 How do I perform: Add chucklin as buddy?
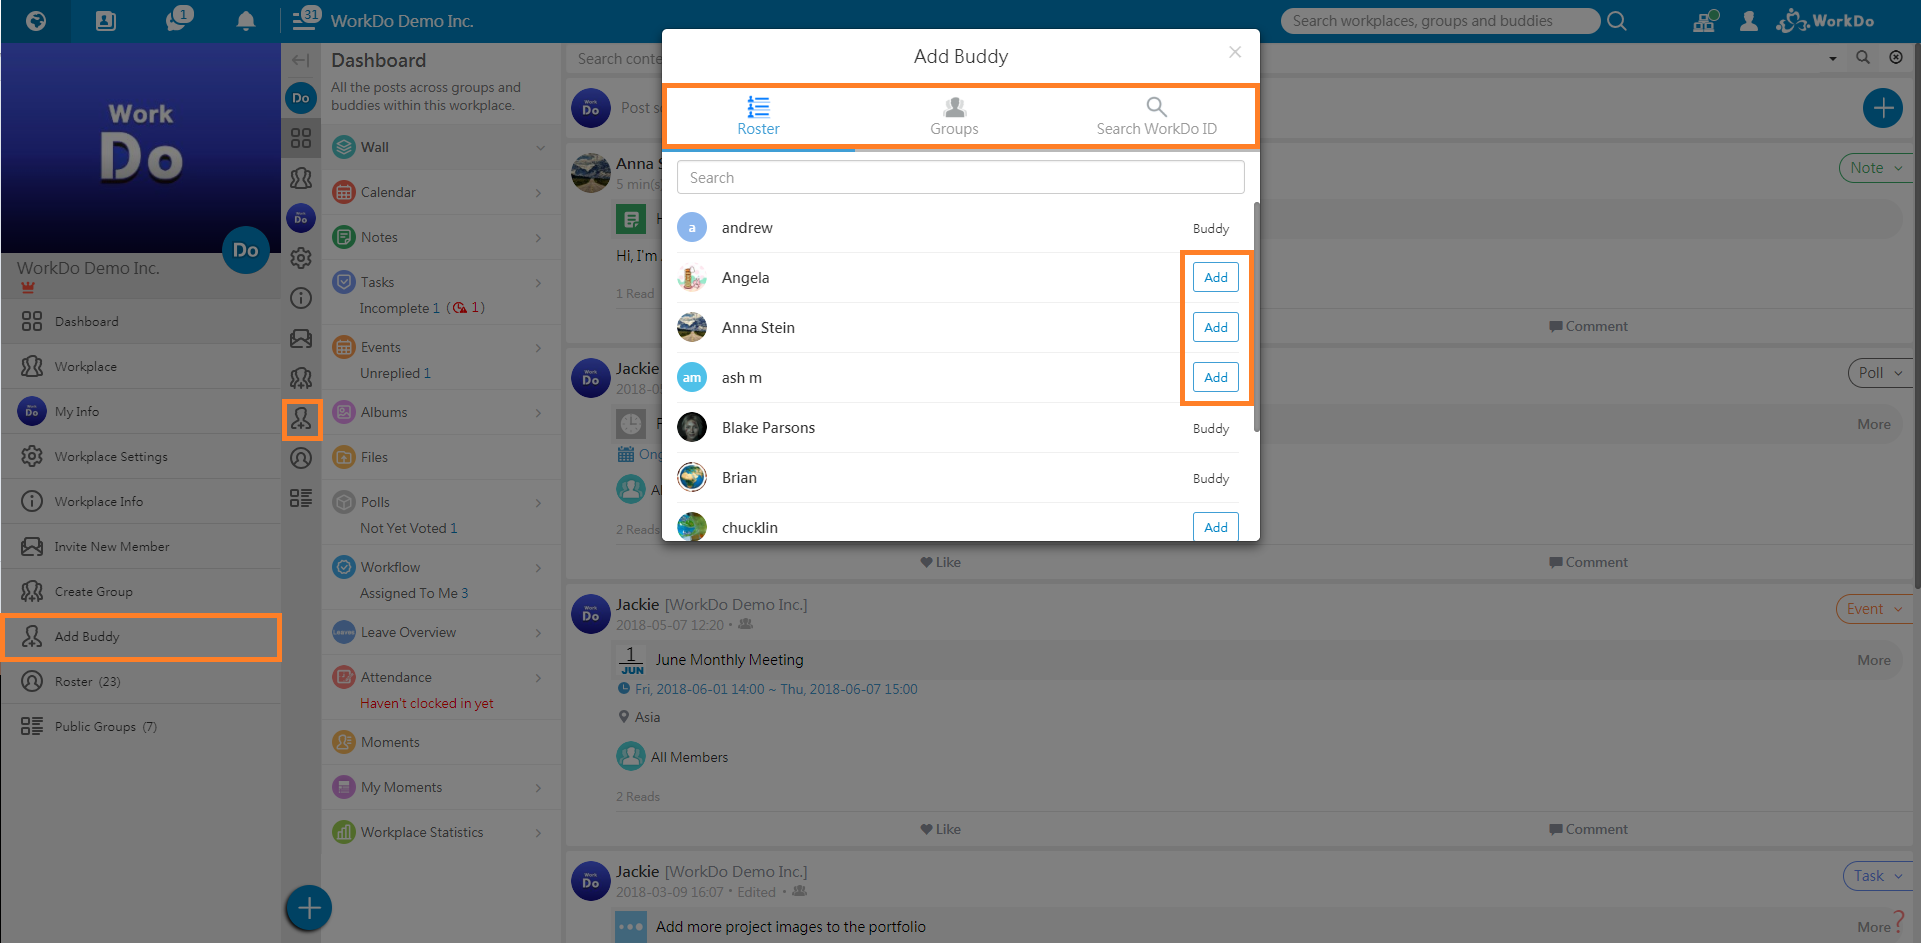1216,526
